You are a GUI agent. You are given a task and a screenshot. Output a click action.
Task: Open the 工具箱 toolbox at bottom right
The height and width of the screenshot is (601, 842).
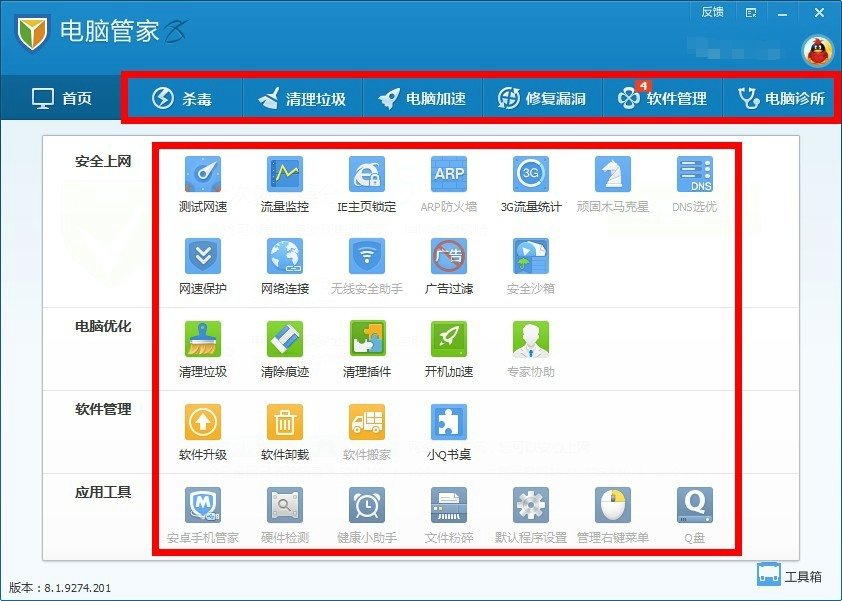[x=790, y=574]
